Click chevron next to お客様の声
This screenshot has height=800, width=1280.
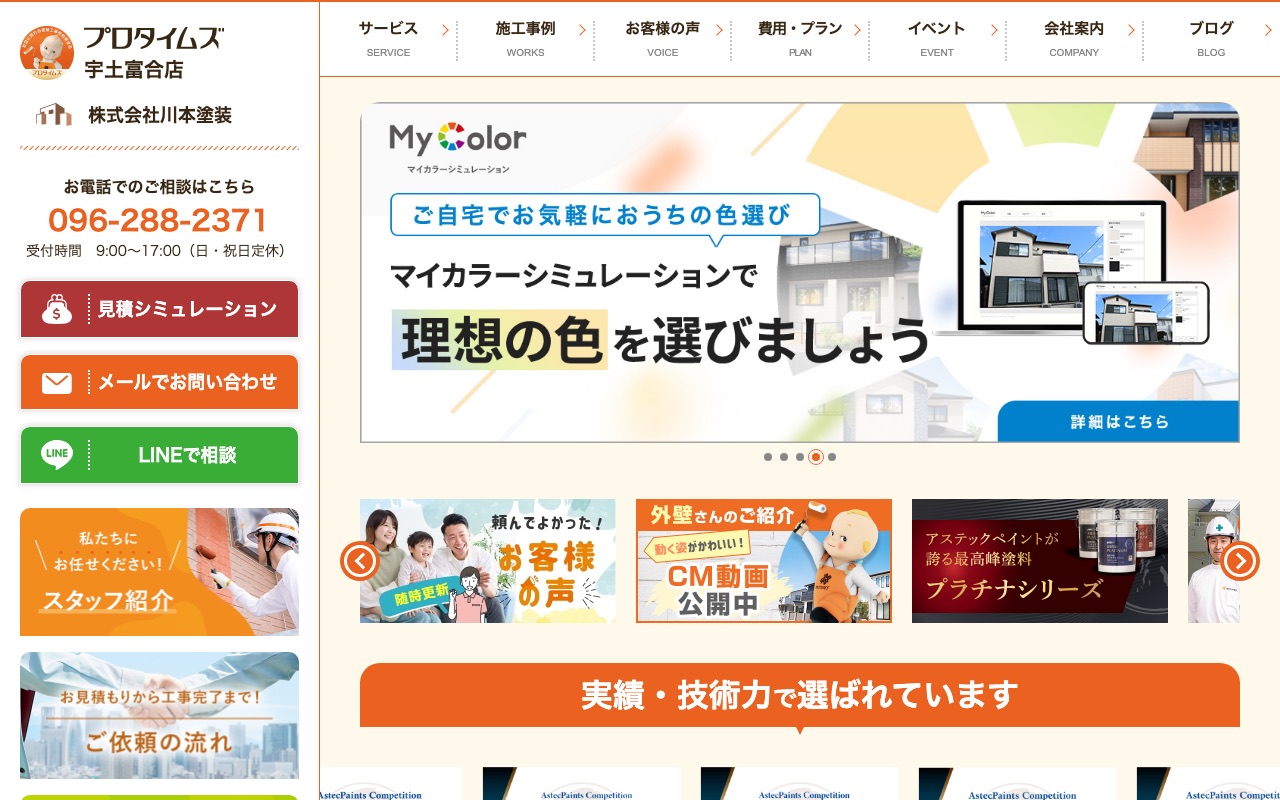(x=719, y=30)
